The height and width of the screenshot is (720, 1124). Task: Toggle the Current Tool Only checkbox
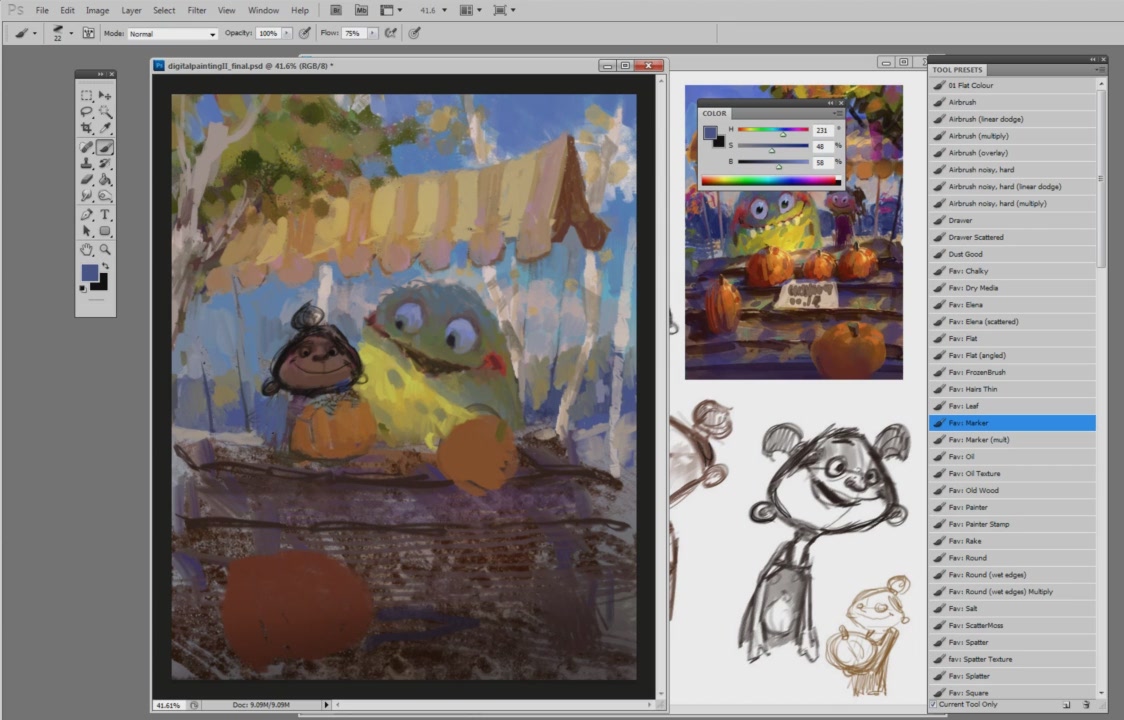coord(934,704)
